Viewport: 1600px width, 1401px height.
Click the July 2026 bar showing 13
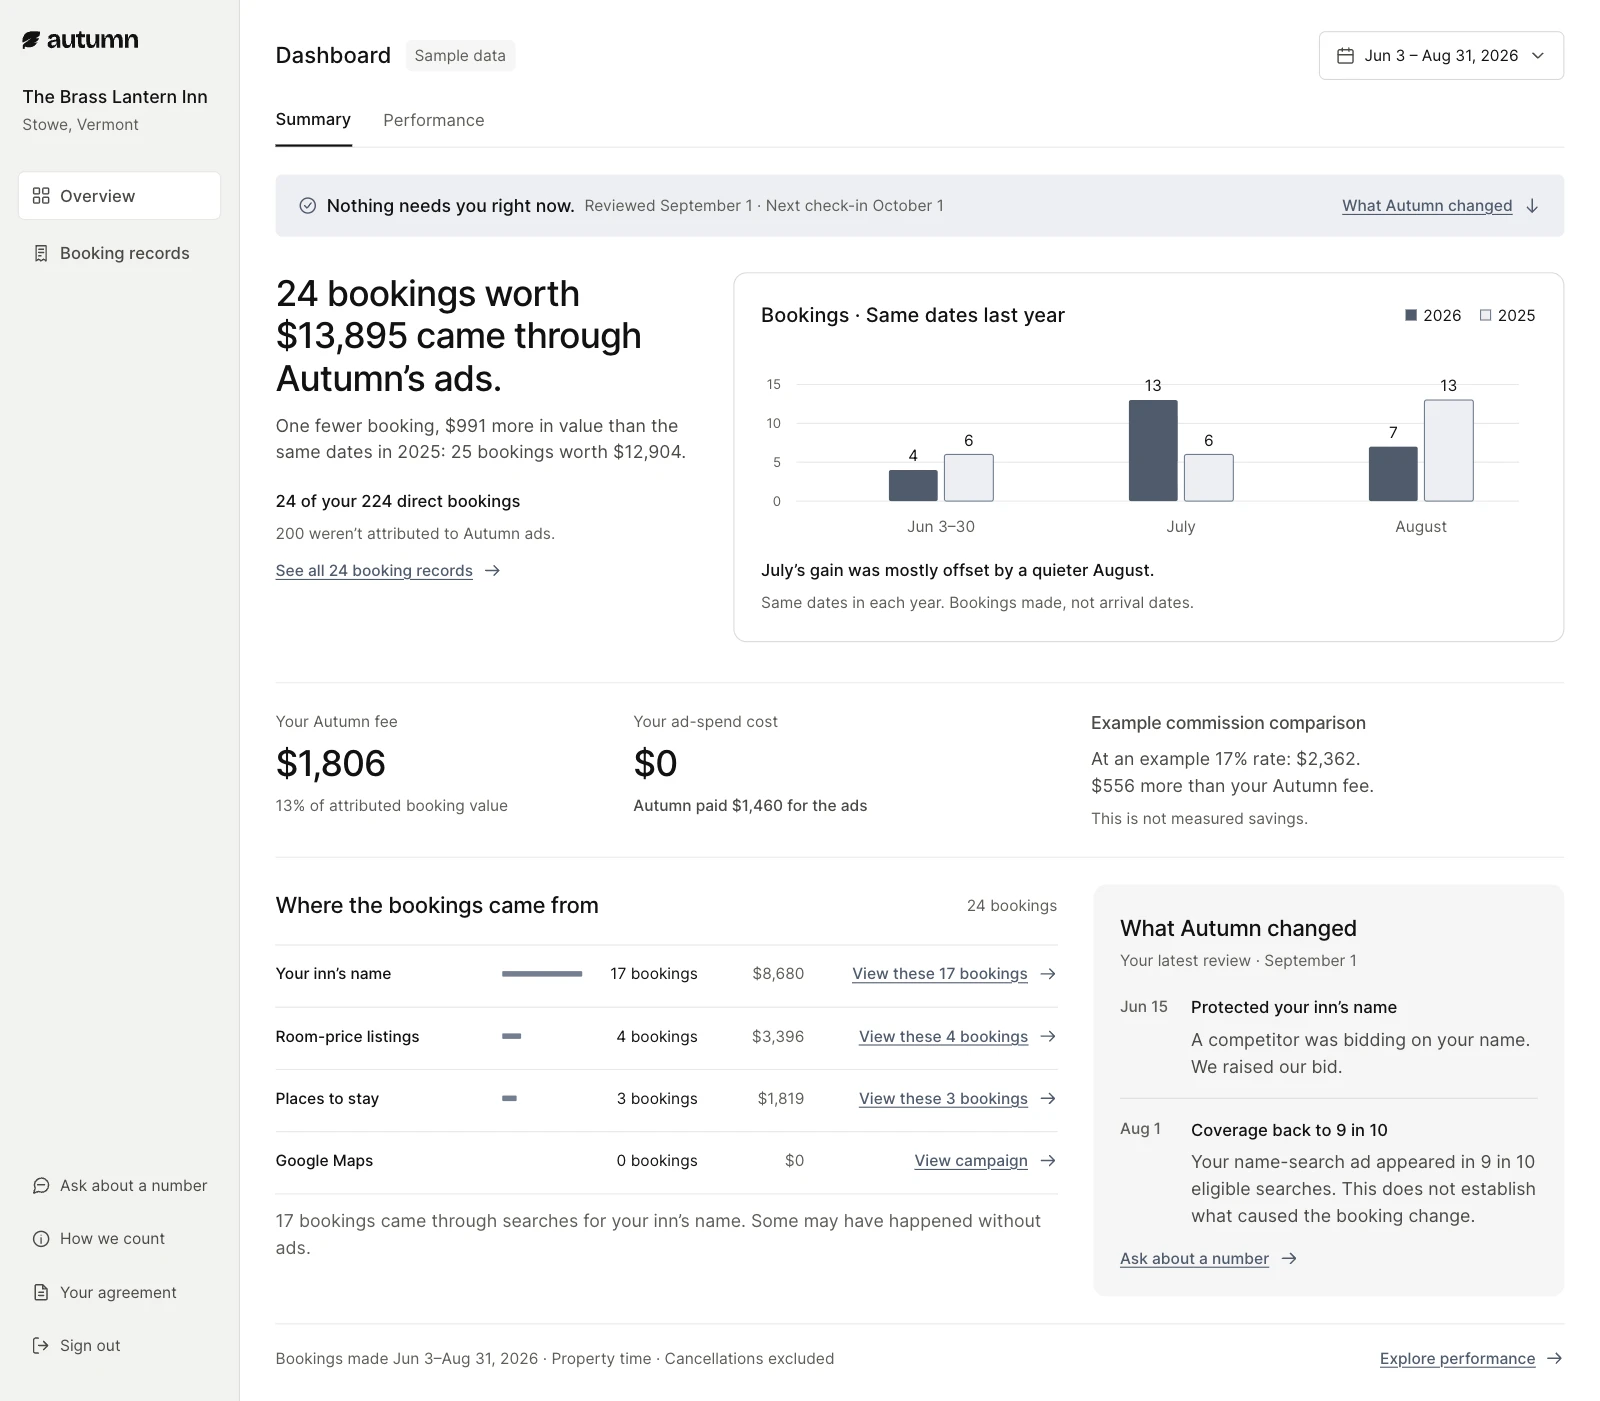point(1153,451)
